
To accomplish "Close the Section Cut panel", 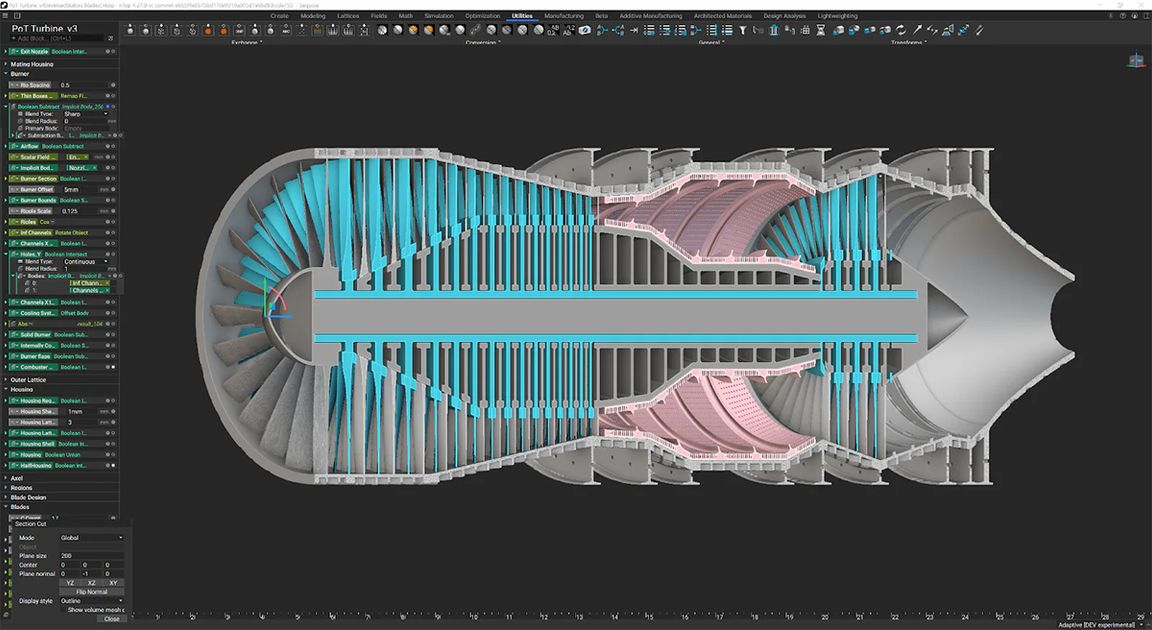I will click(111, 619).
